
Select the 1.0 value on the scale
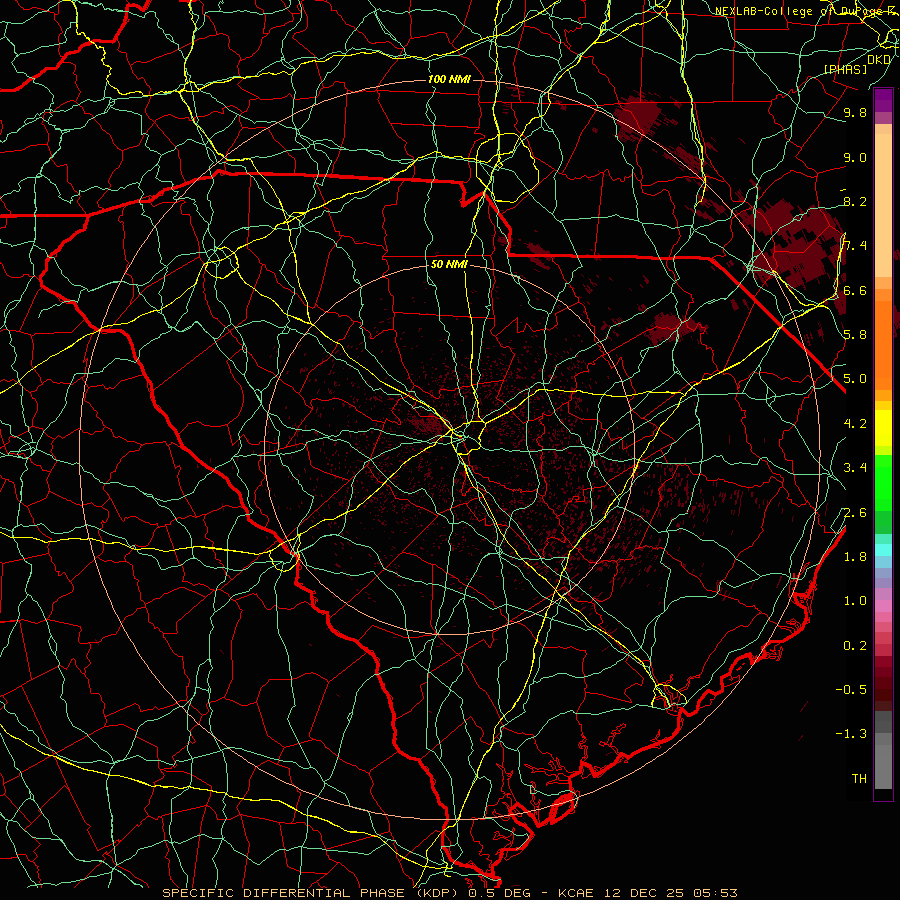click(x=855, y=601)
